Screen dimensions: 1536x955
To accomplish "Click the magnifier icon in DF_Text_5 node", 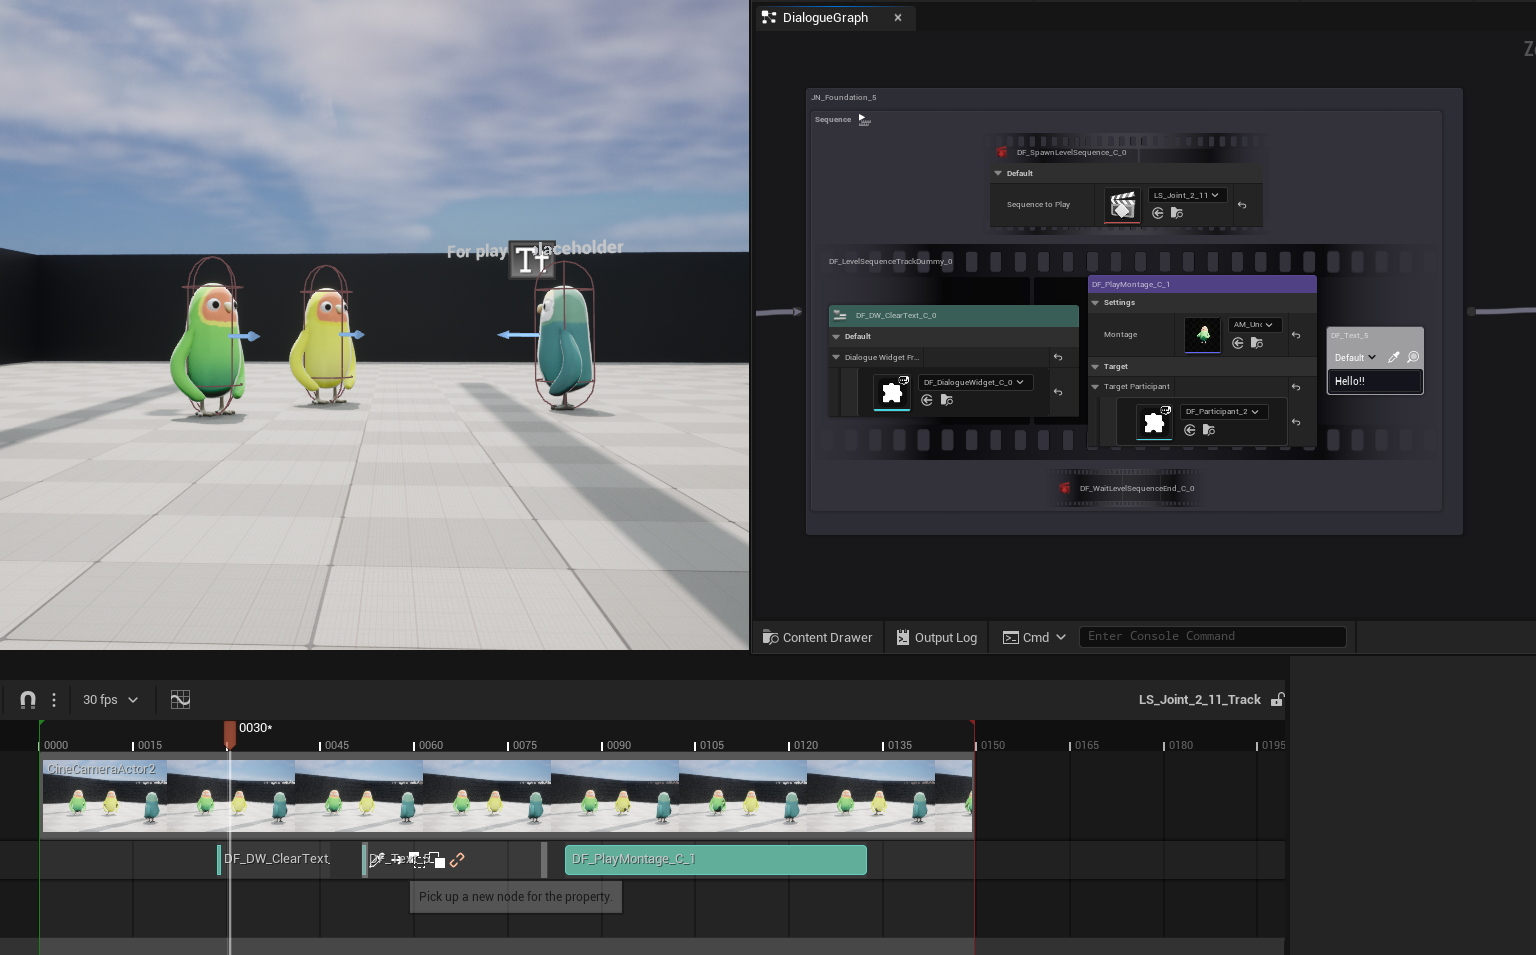I will coord(1413,357).
